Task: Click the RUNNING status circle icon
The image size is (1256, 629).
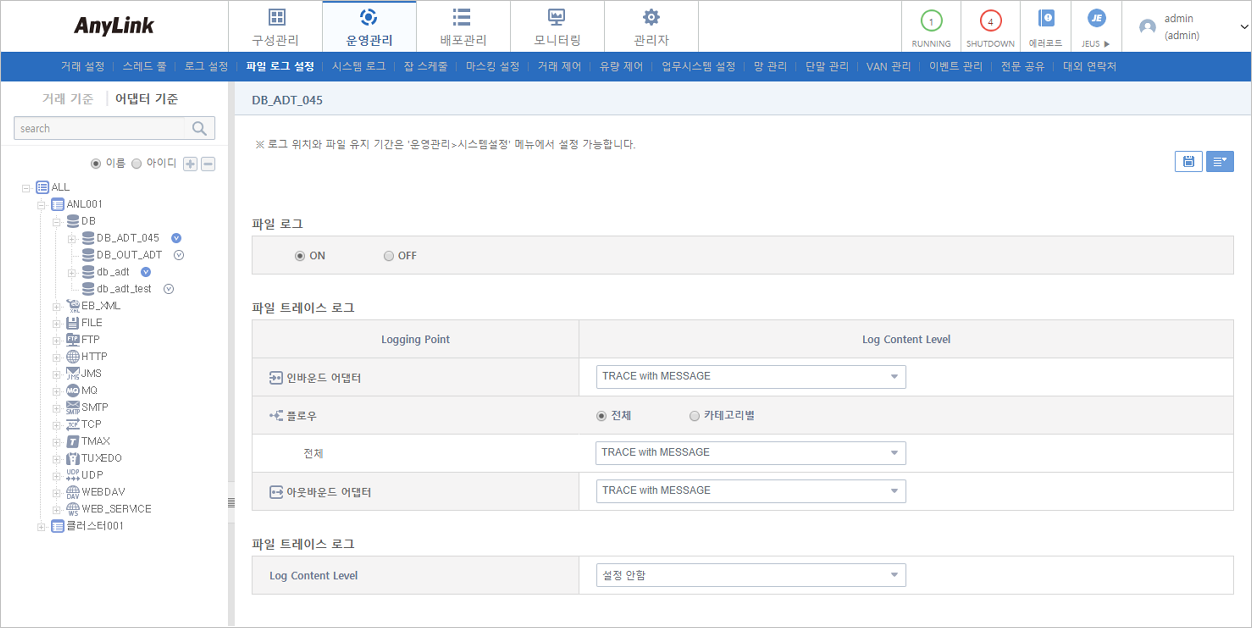Action: pos(931,21)
